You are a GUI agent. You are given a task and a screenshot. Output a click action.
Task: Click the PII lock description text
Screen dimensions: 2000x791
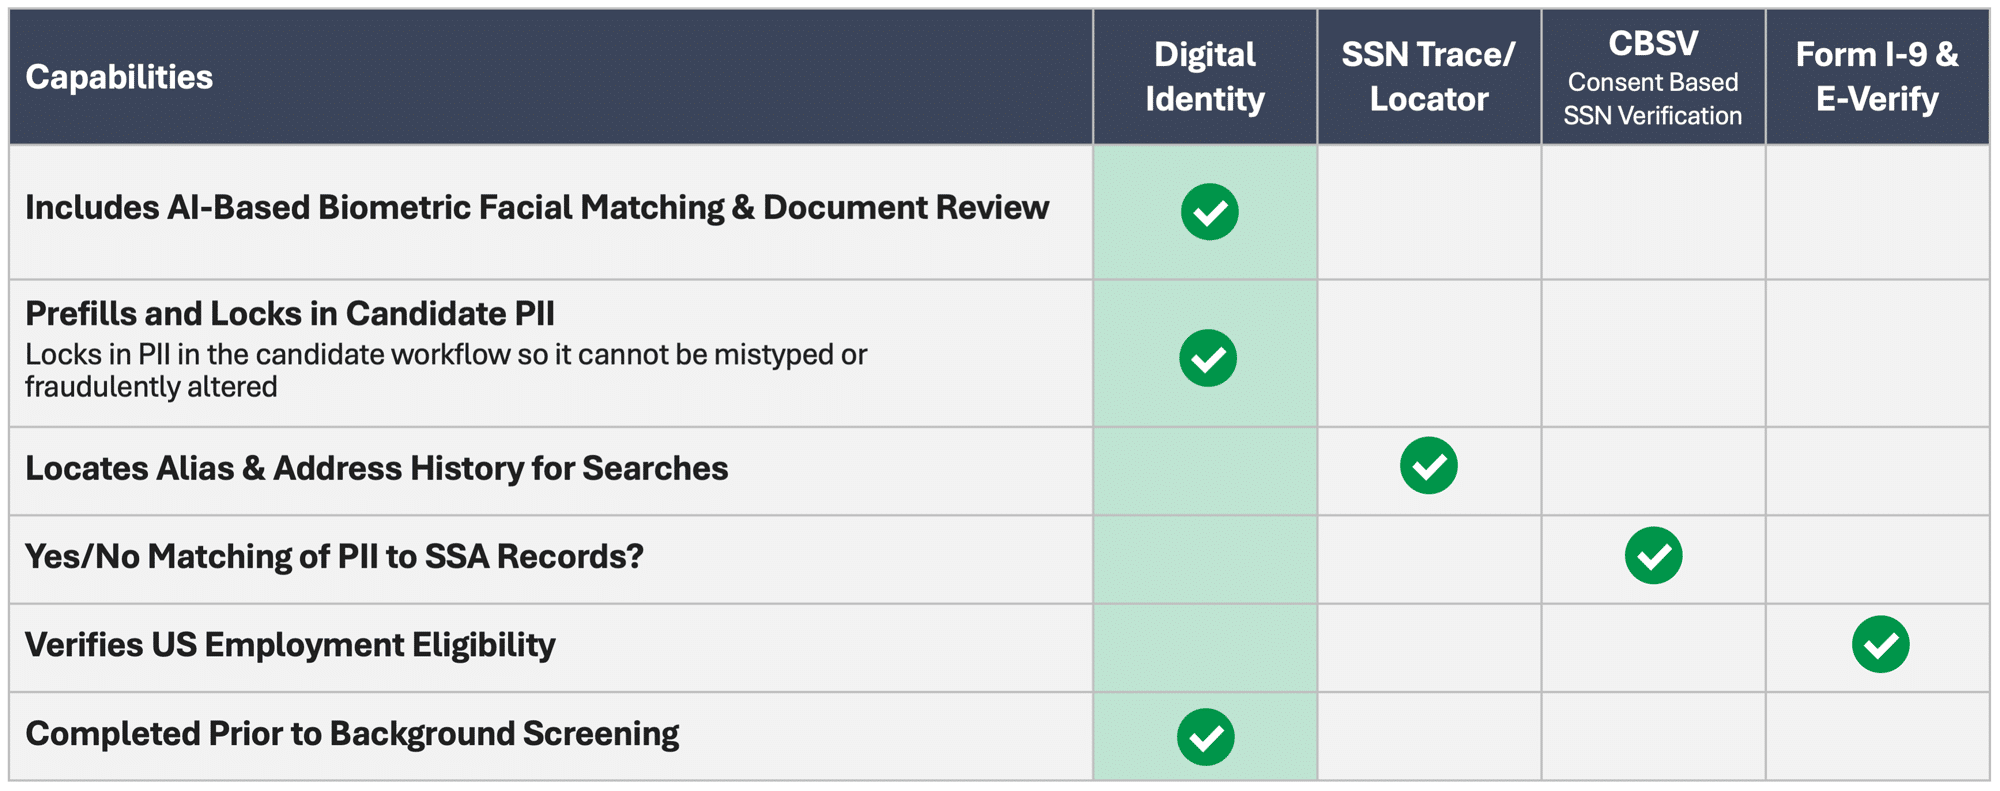[x=445, y=370]
